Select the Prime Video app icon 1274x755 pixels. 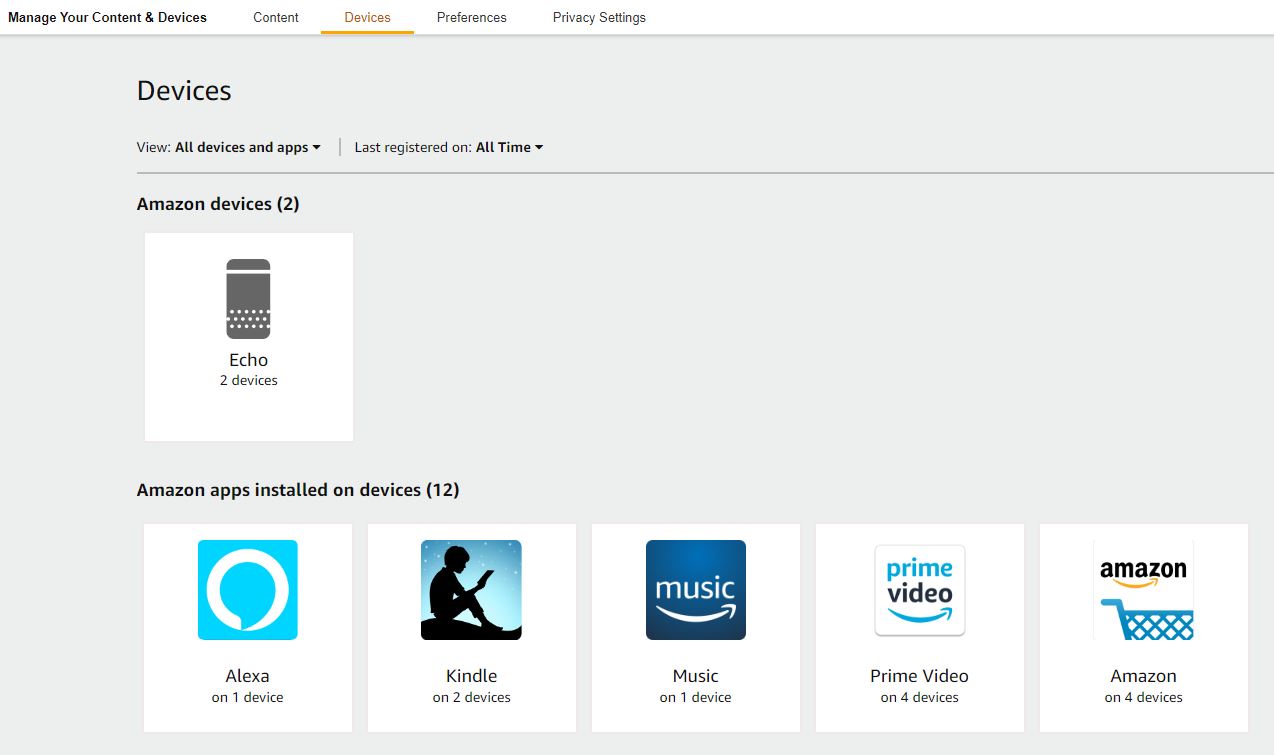pyautogui.click(x=919, y=590)
